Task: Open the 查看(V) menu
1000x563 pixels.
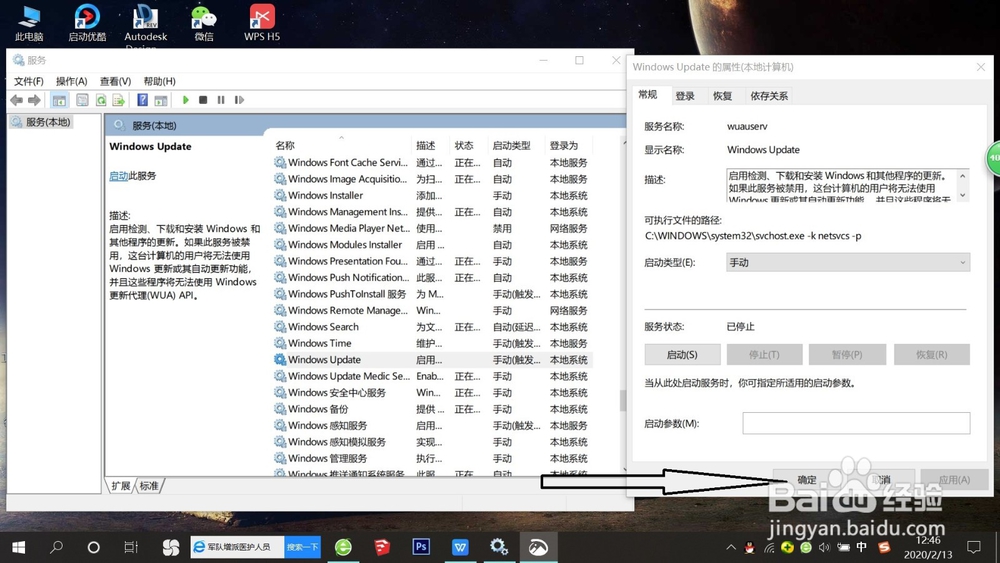Action: click(115, 81)
